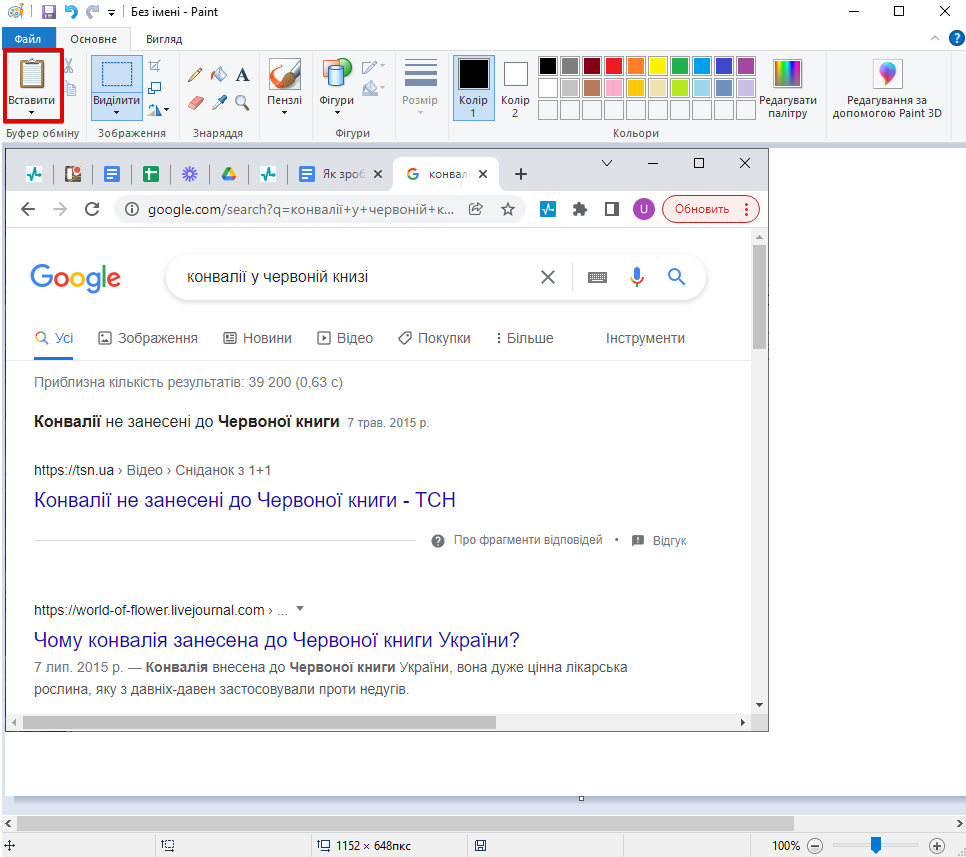Select the Text tool letter A
966x857 pixels.
pyautogui.click(x=243, y=75)
